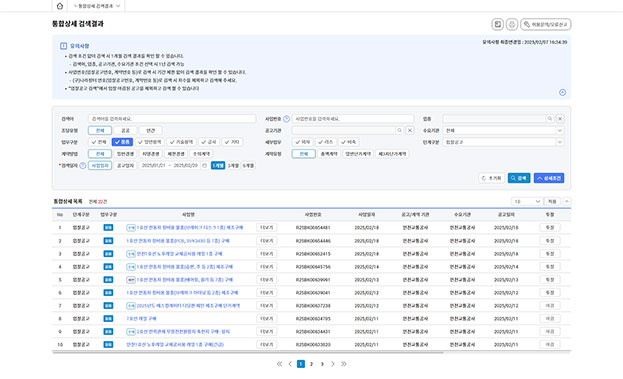This screenshot has width=623, height=379.
Task: Toggle 전체 checkbox in 업무구분
Action: pos(99,142)
